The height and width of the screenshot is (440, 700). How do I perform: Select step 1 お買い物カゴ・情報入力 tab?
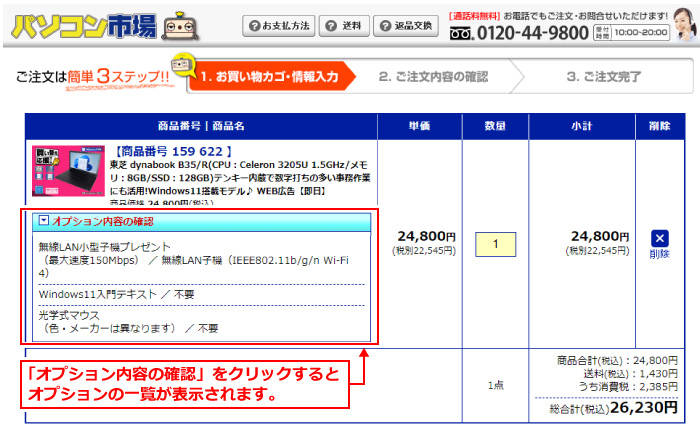pos(270,76)
